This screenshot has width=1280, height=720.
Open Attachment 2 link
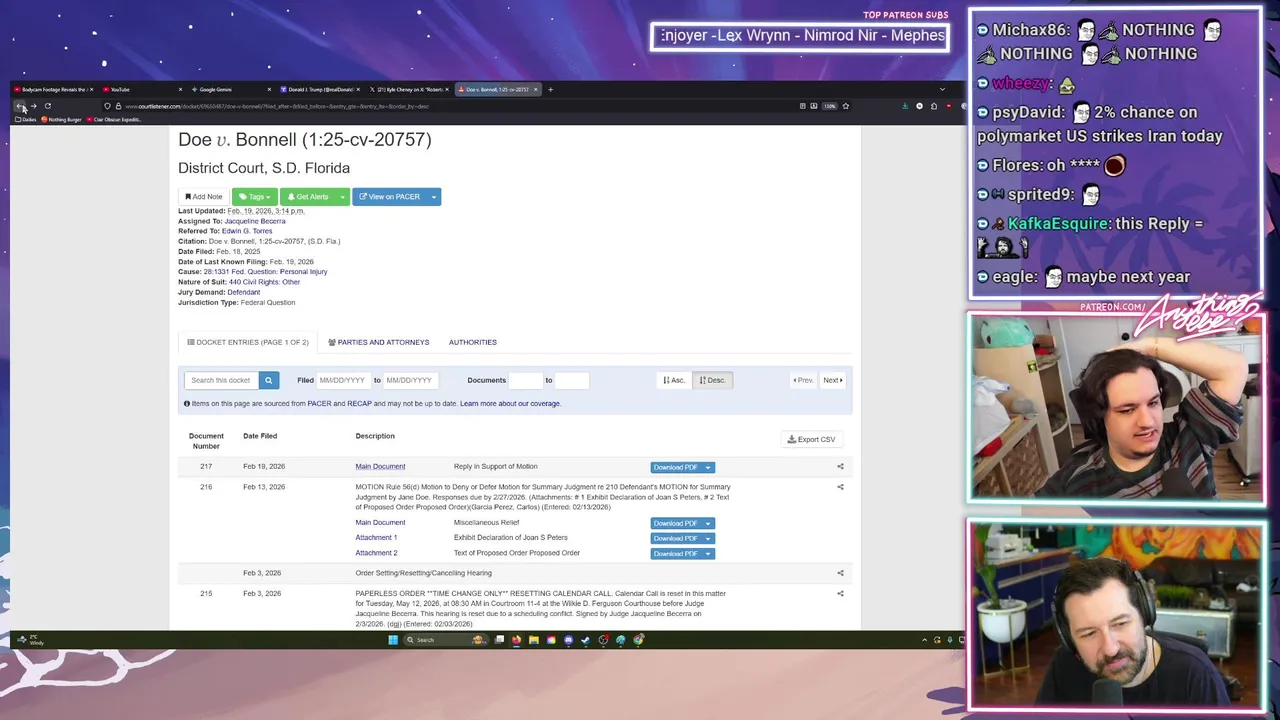tap(376, 552)
